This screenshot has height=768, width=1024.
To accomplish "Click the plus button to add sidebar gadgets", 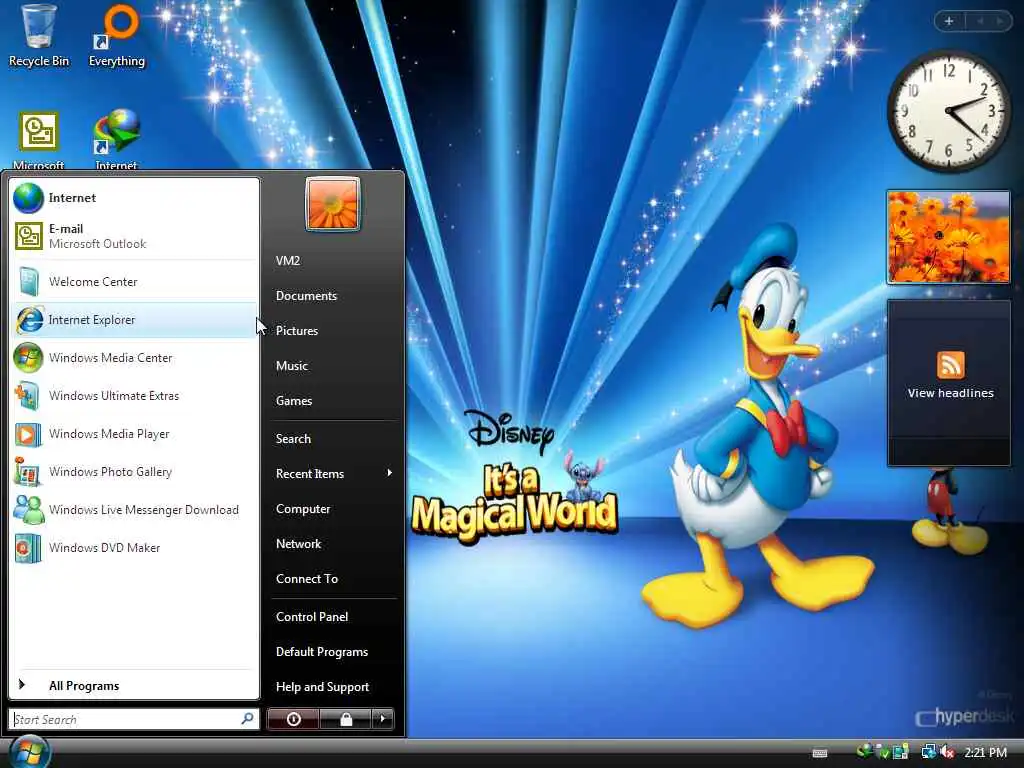I will (949, 21).
